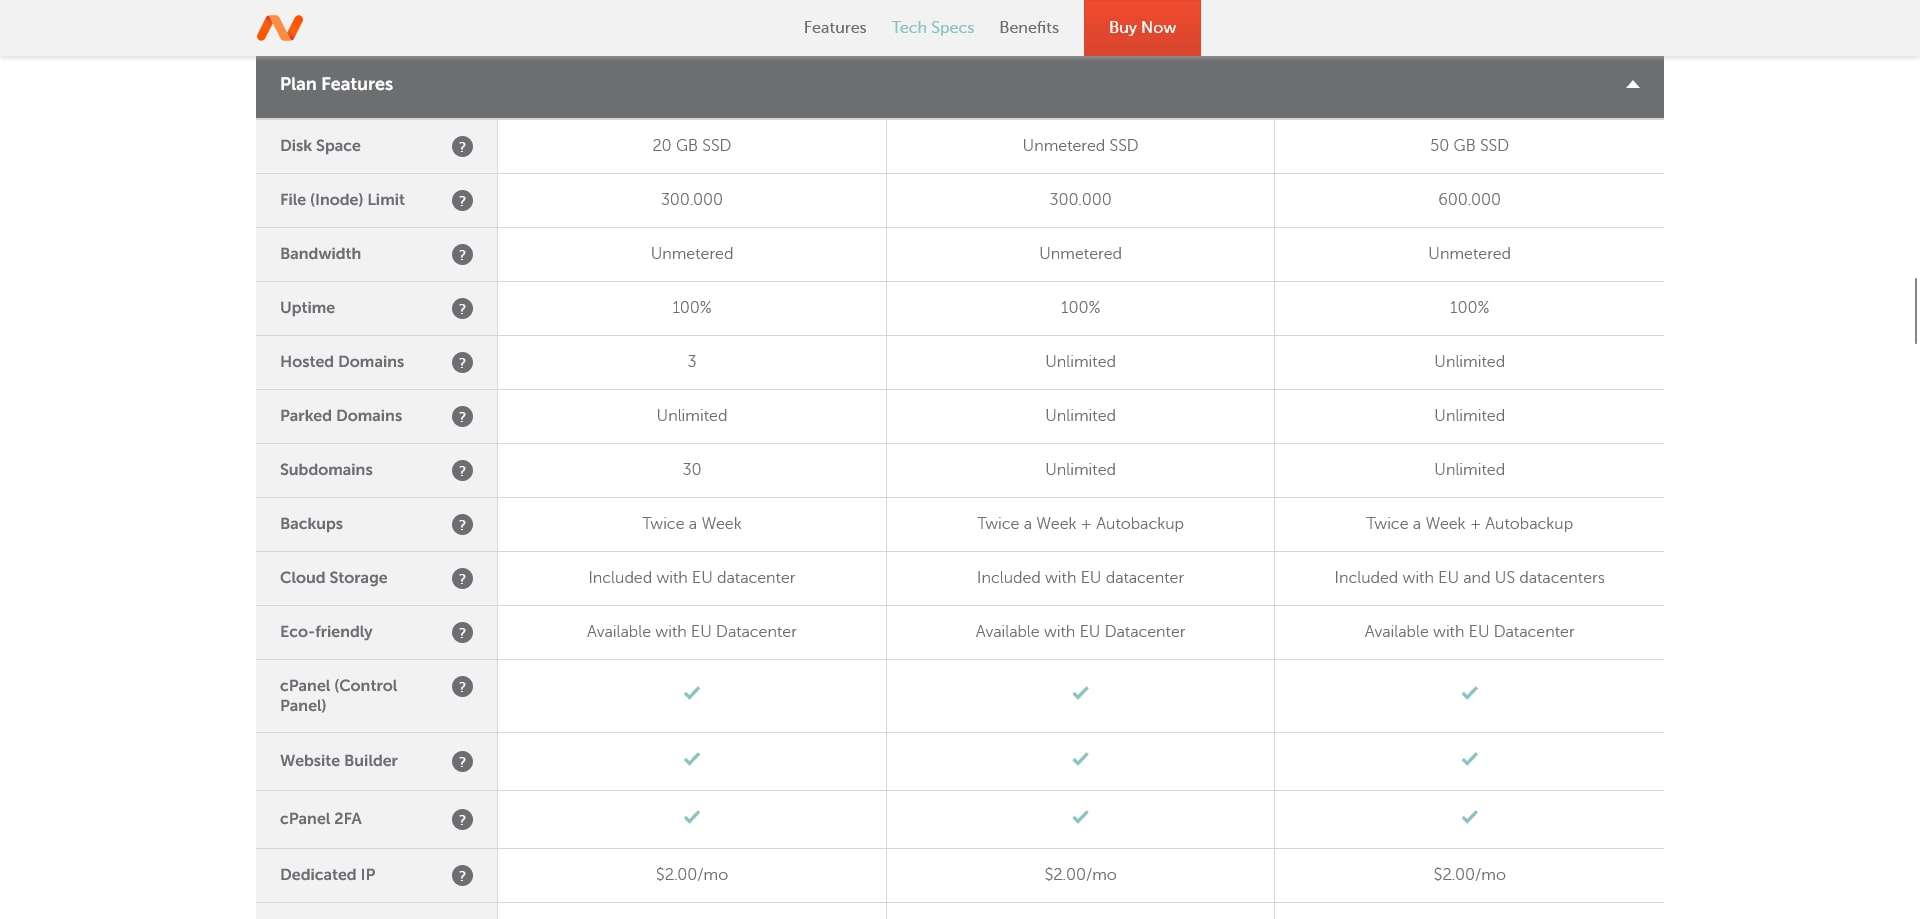Show help for Hosted Domains

pos(462,362)
